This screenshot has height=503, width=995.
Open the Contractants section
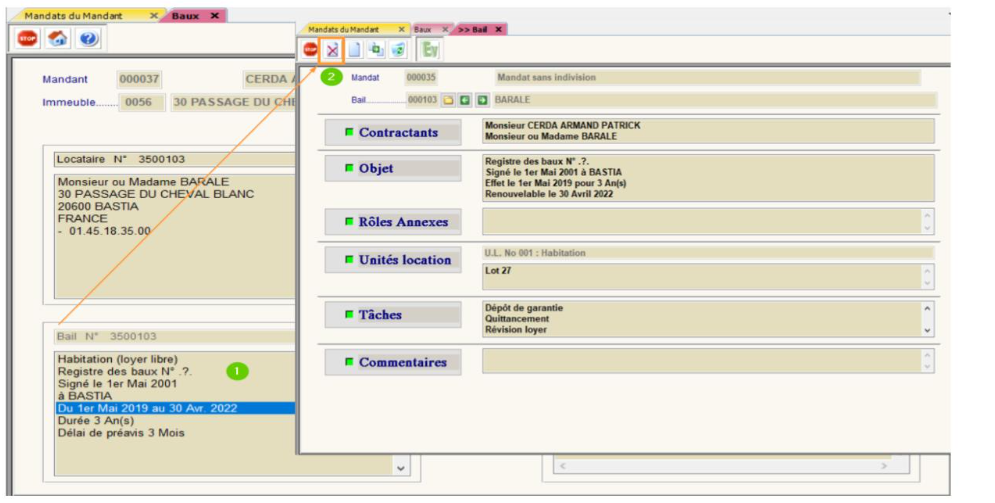click(x=393, y=132)
